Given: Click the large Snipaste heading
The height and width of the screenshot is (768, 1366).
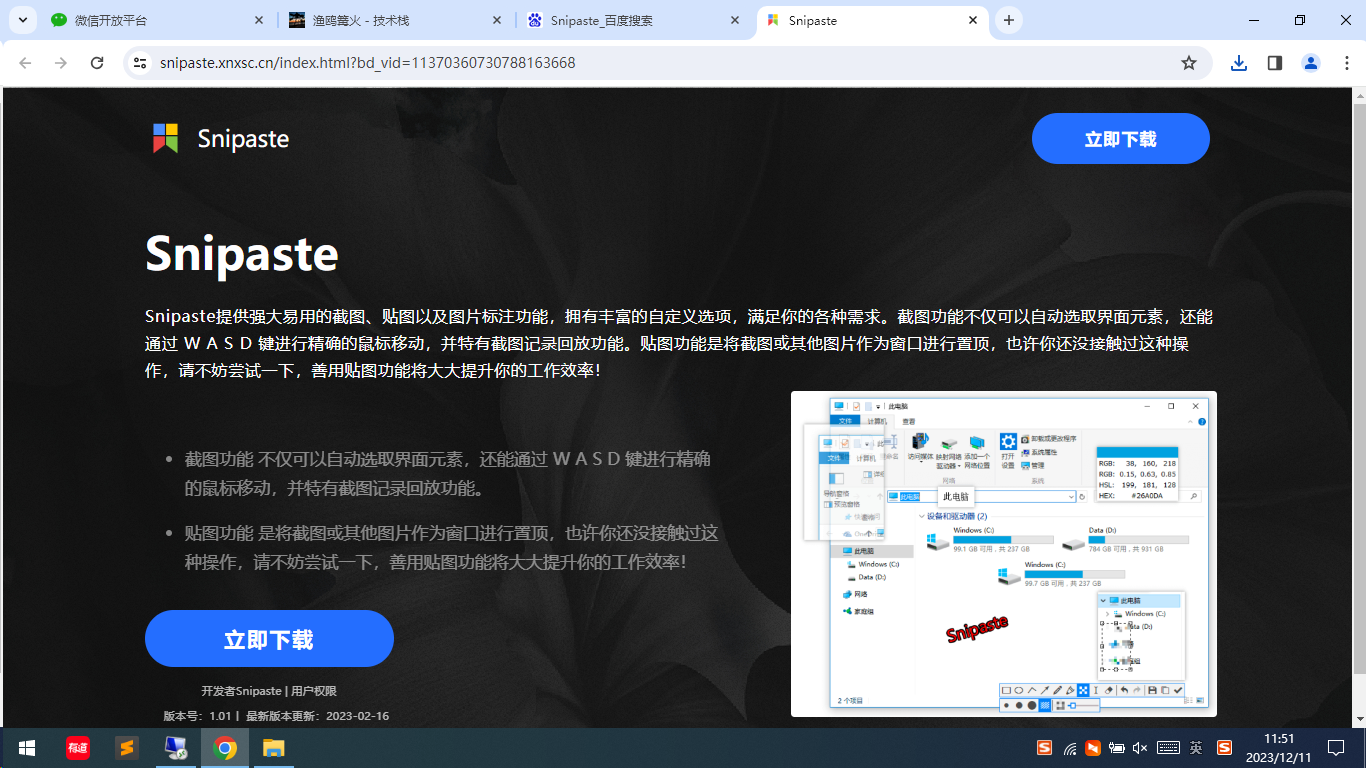Looking at the screenshot, I should [x=242, y=254].
